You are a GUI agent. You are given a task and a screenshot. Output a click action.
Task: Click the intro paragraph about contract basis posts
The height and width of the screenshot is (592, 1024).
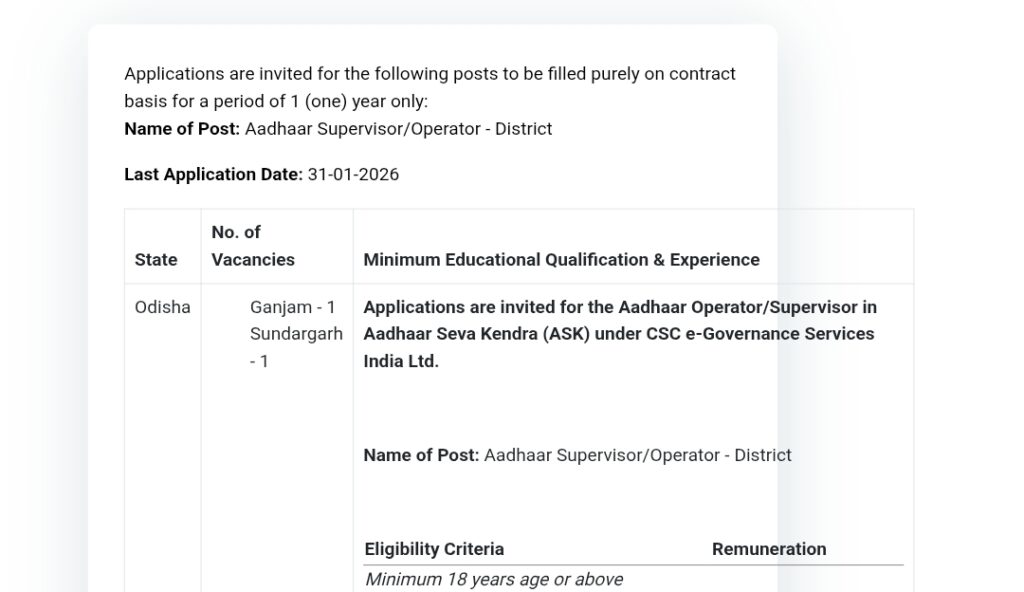click(x=429, y=74)
